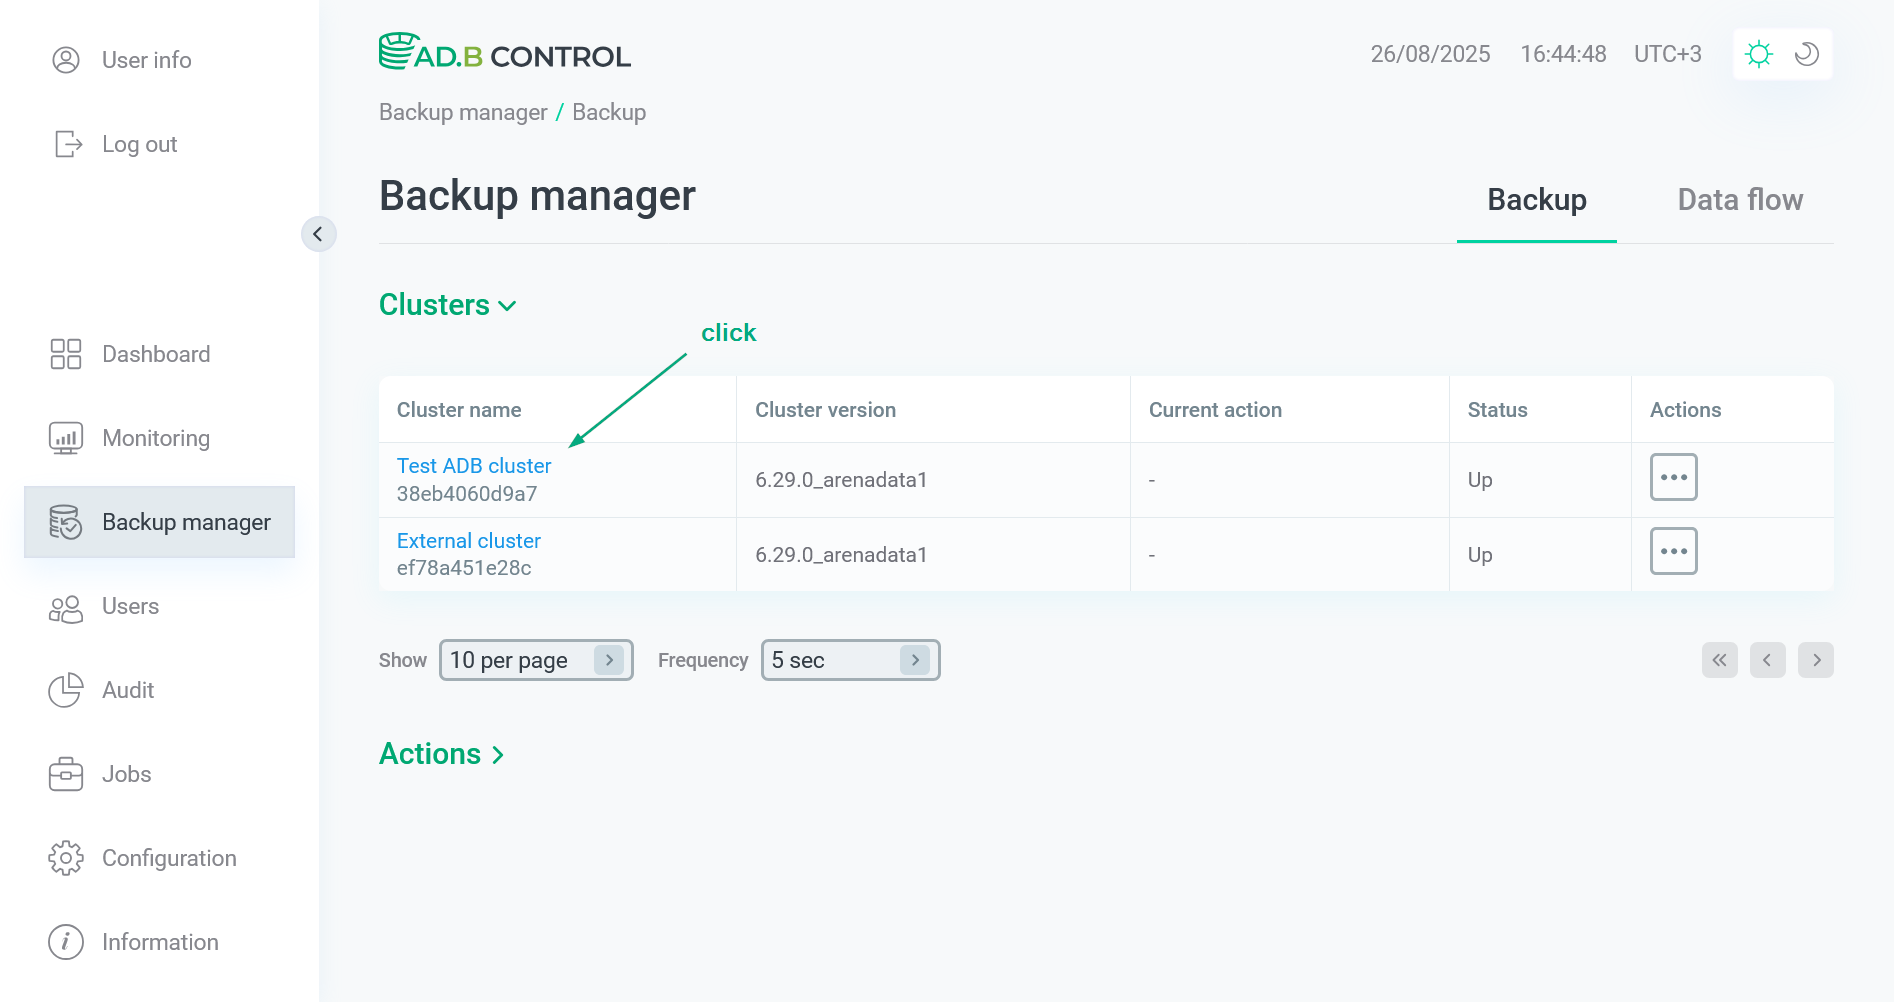
Task: Switch to dark theme
Action: [x=1805, y=53]
